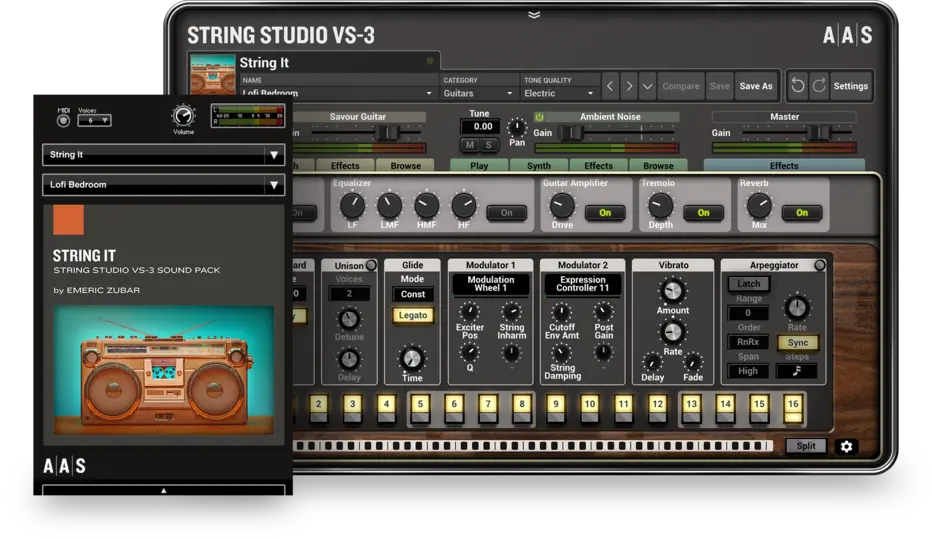Click the AAS logo in String Studio header
Image resolution: width=932 pixels, height=539 pixels.
point(848,35)
